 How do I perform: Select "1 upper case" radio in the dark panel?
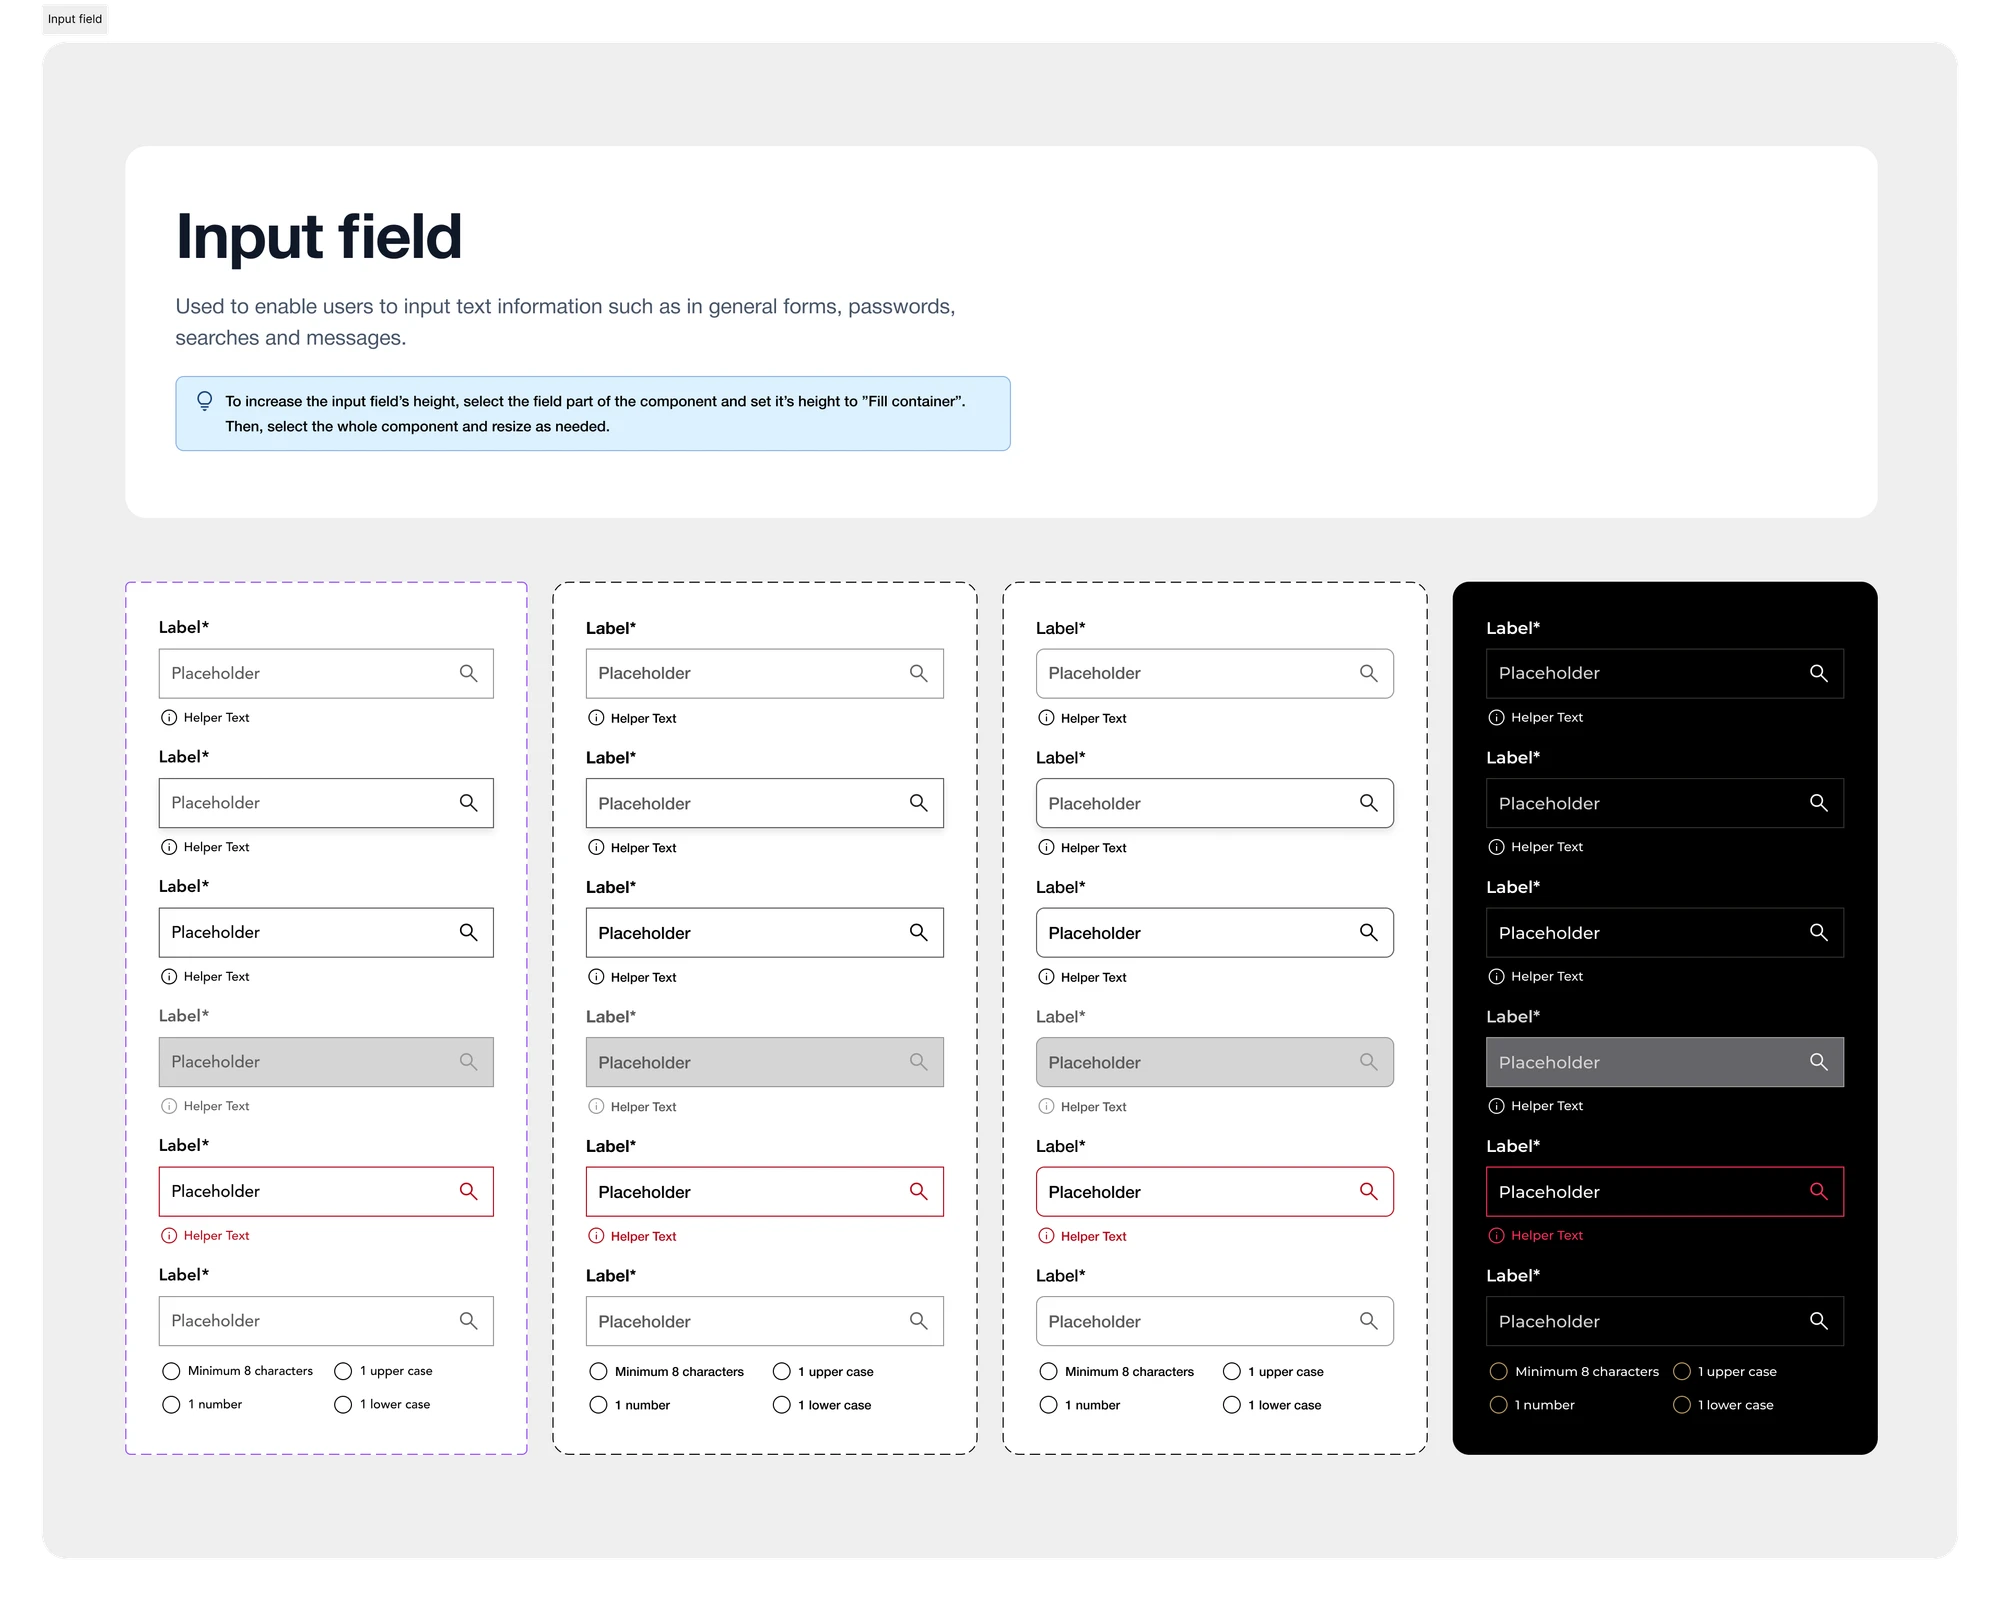(1682, 1371)
